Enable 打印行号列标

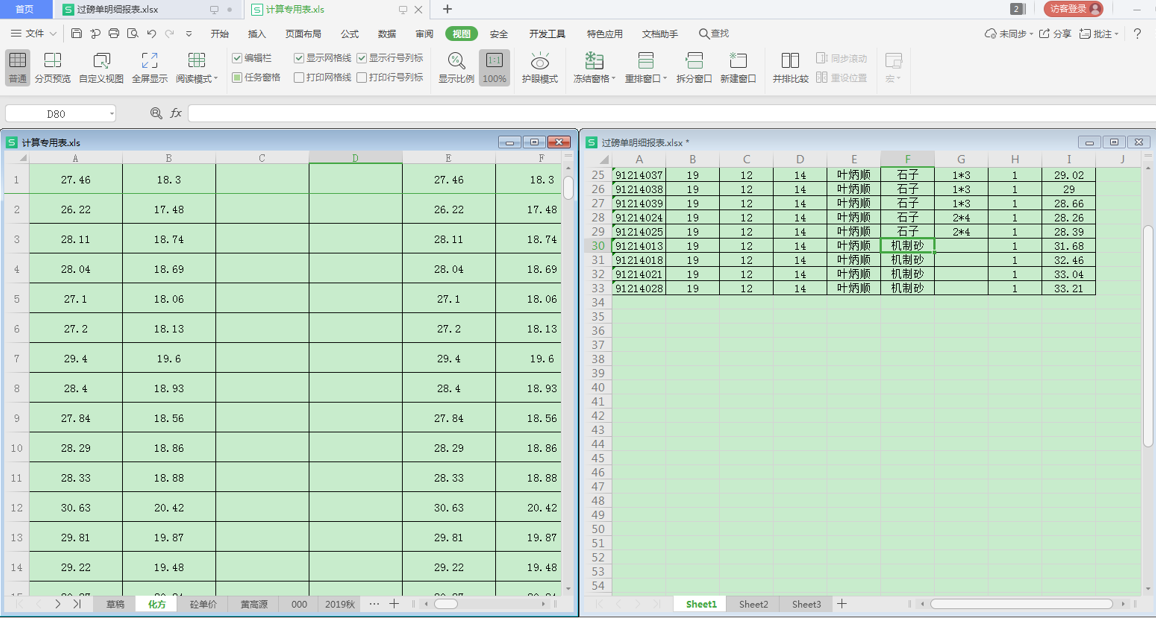point(362,77)
